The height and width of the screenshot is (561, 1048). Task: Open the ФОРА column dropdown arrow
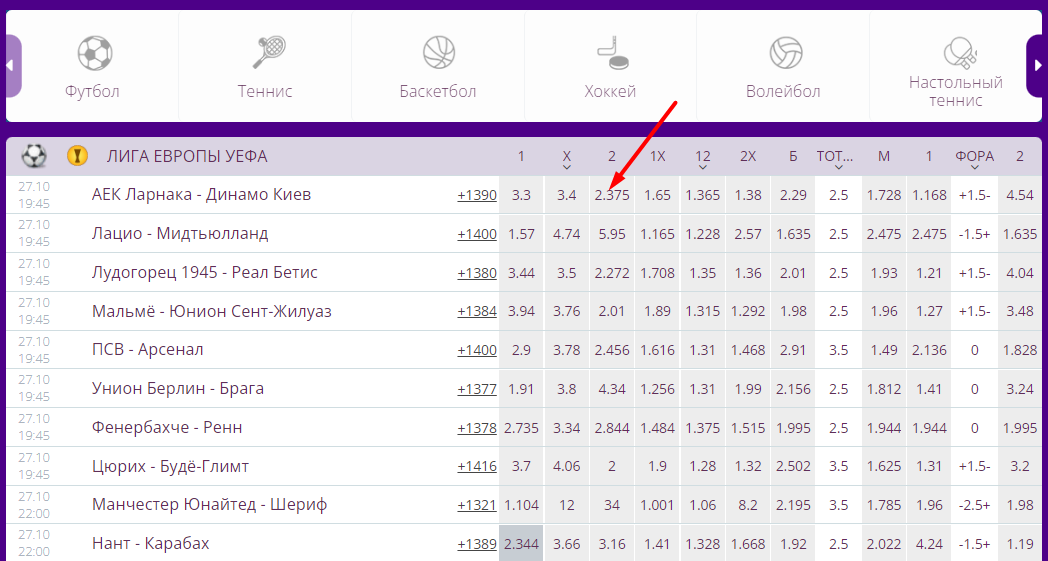point(974,166)
